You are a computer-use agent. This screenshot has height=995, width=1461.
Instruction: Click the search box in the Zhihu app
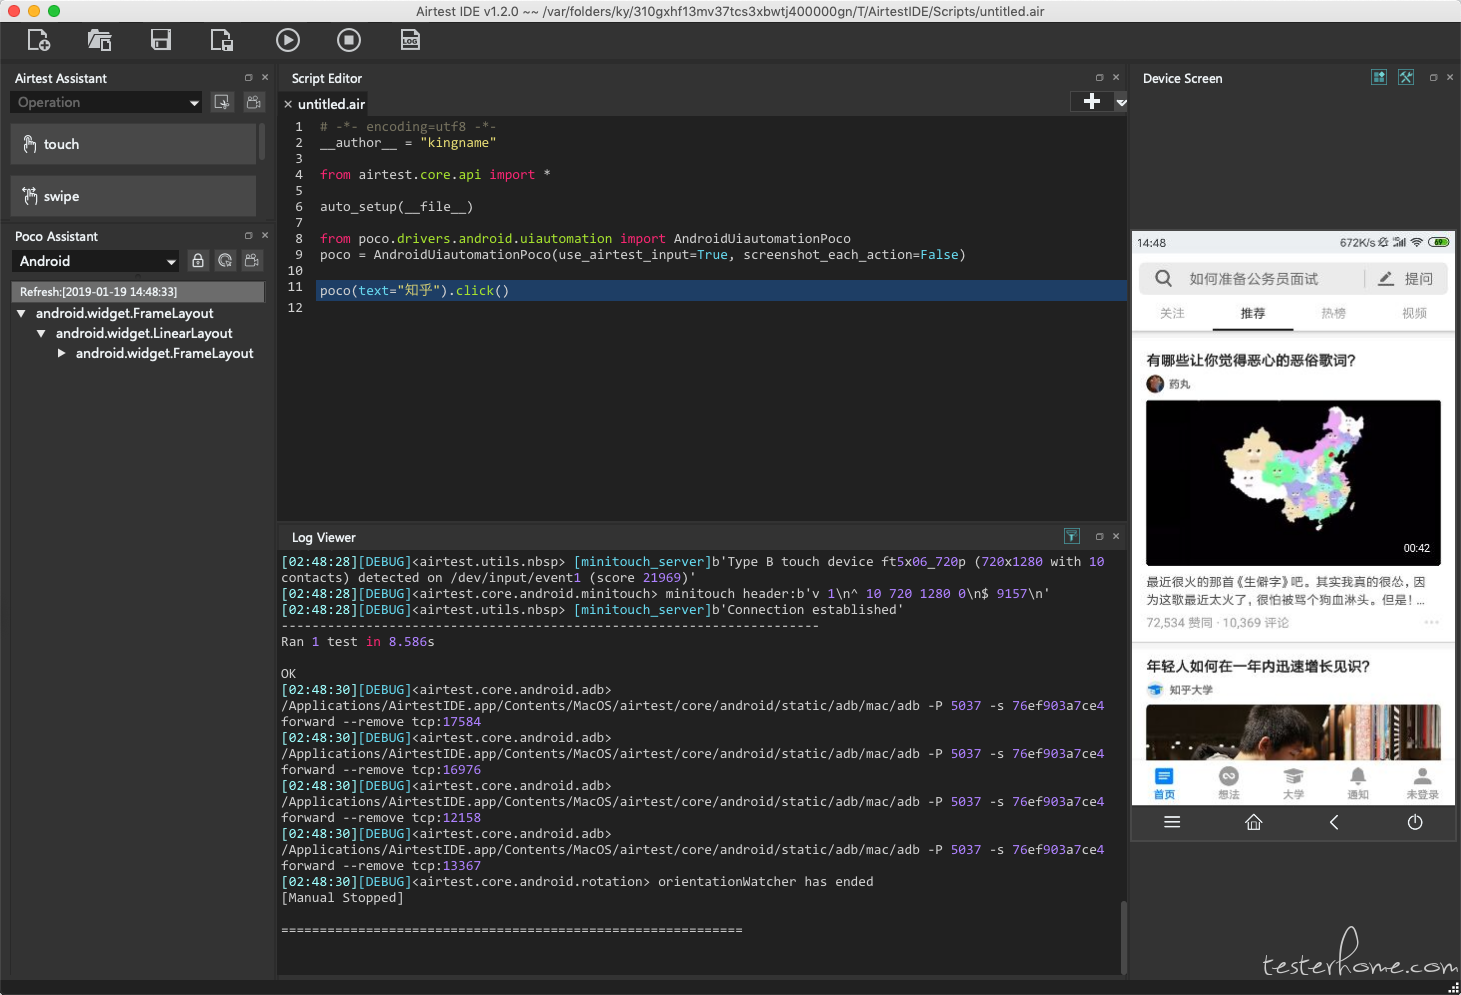coord(1251,278)
